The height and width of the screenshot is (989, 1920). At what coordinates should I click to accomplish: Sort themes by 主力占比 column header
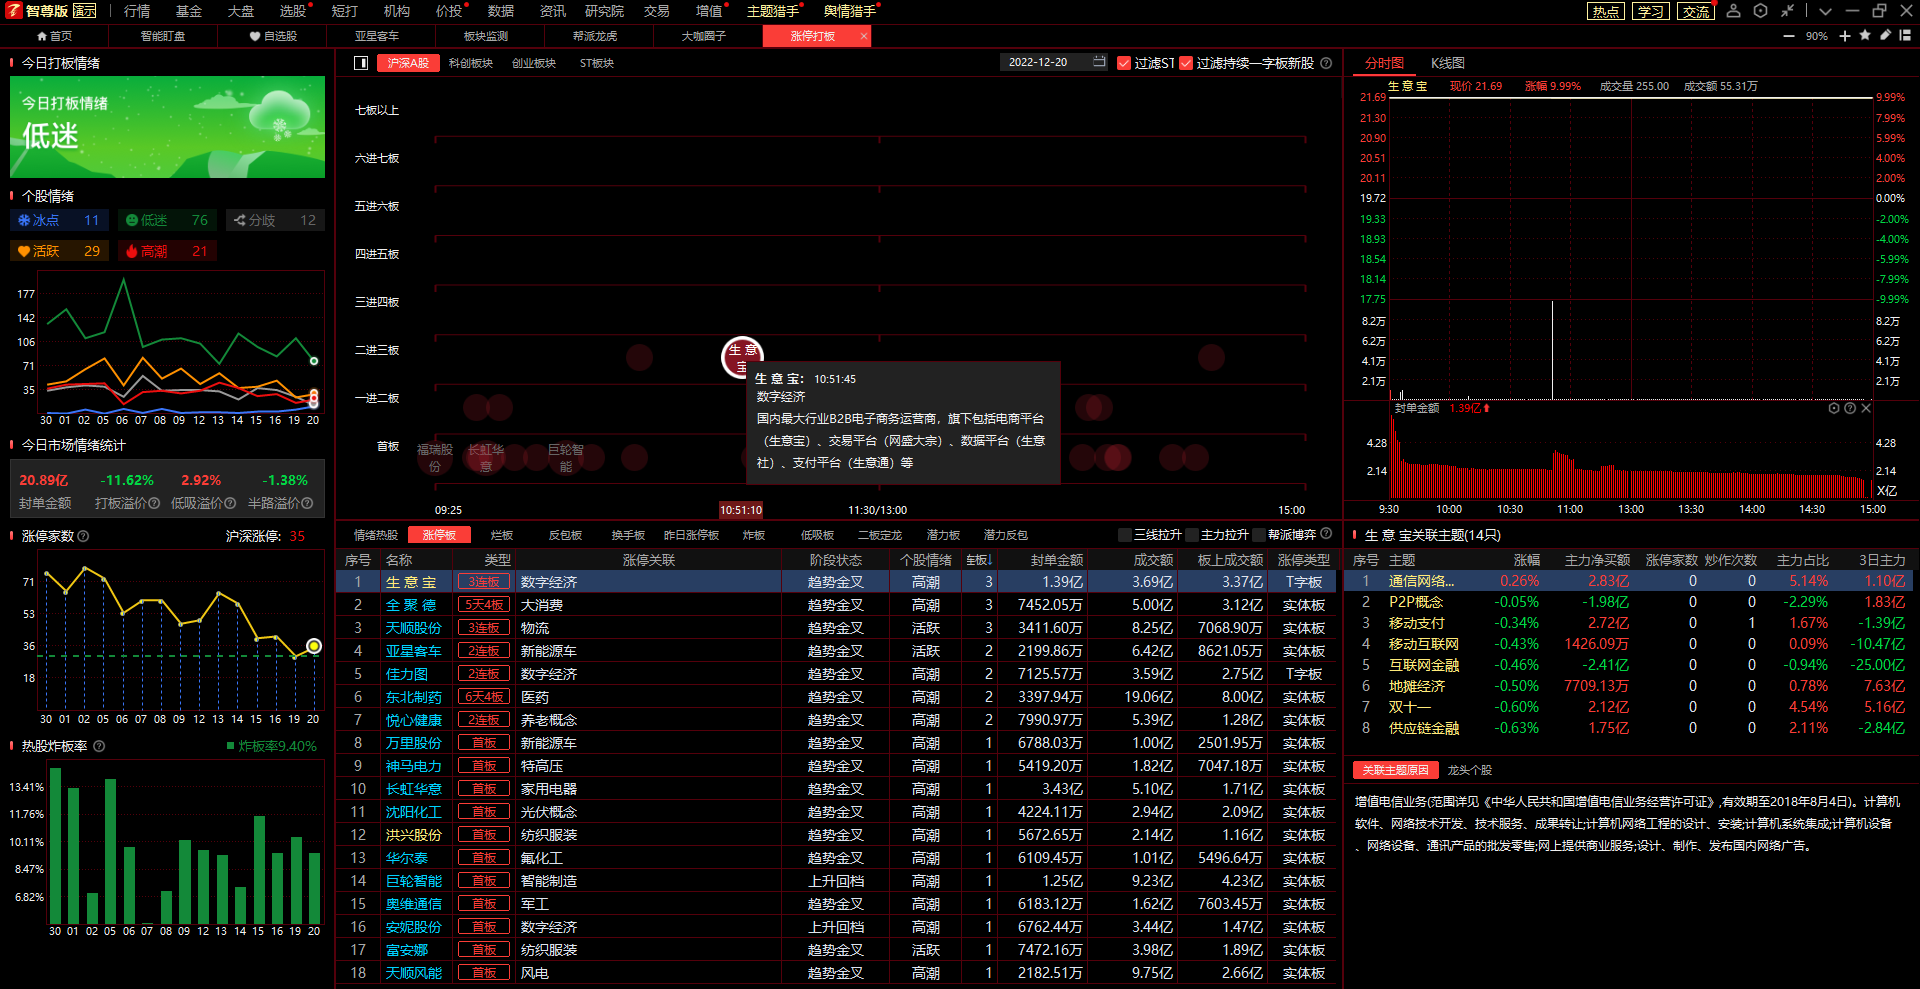1803,560
